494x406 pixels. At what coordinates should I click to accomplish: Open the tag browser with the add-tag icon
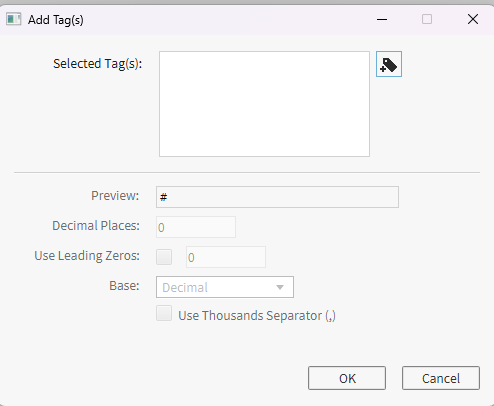[389, 64]
